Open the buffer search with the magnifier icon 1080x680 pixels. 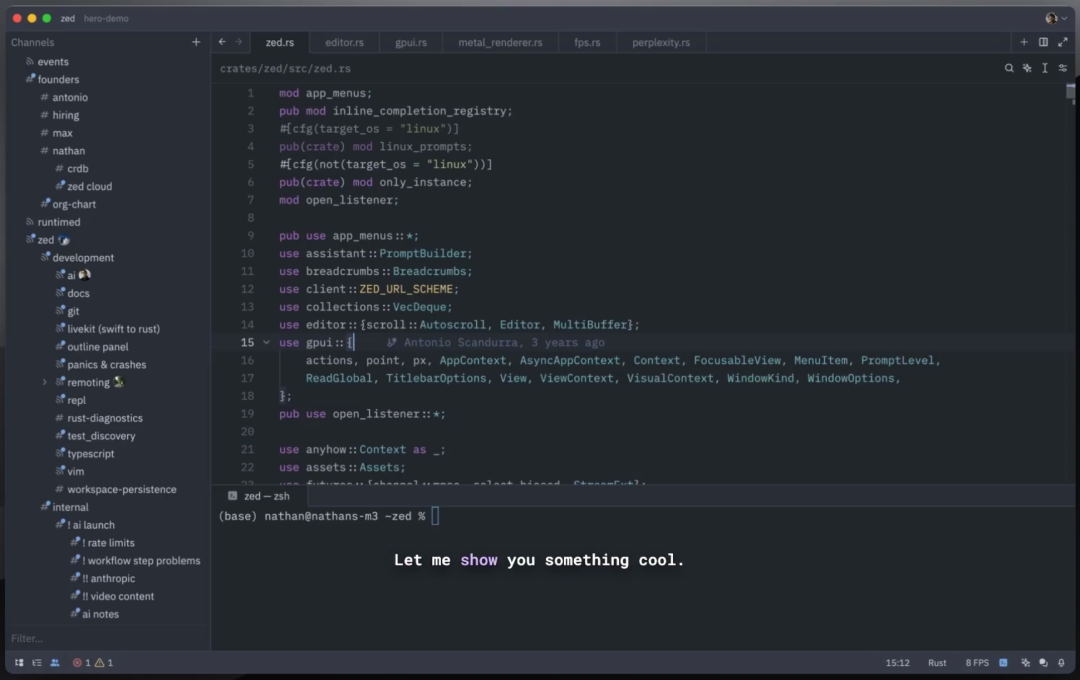1010,68
